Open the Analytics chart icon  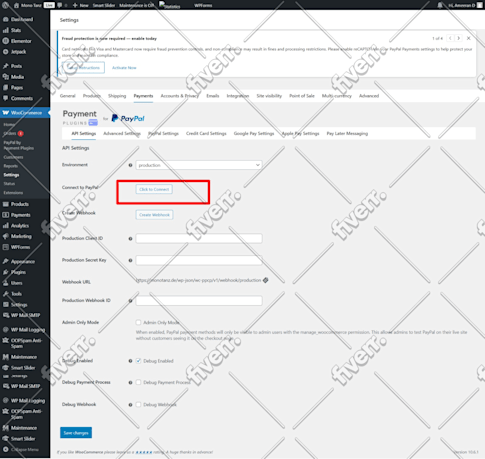tap(6, 226)
